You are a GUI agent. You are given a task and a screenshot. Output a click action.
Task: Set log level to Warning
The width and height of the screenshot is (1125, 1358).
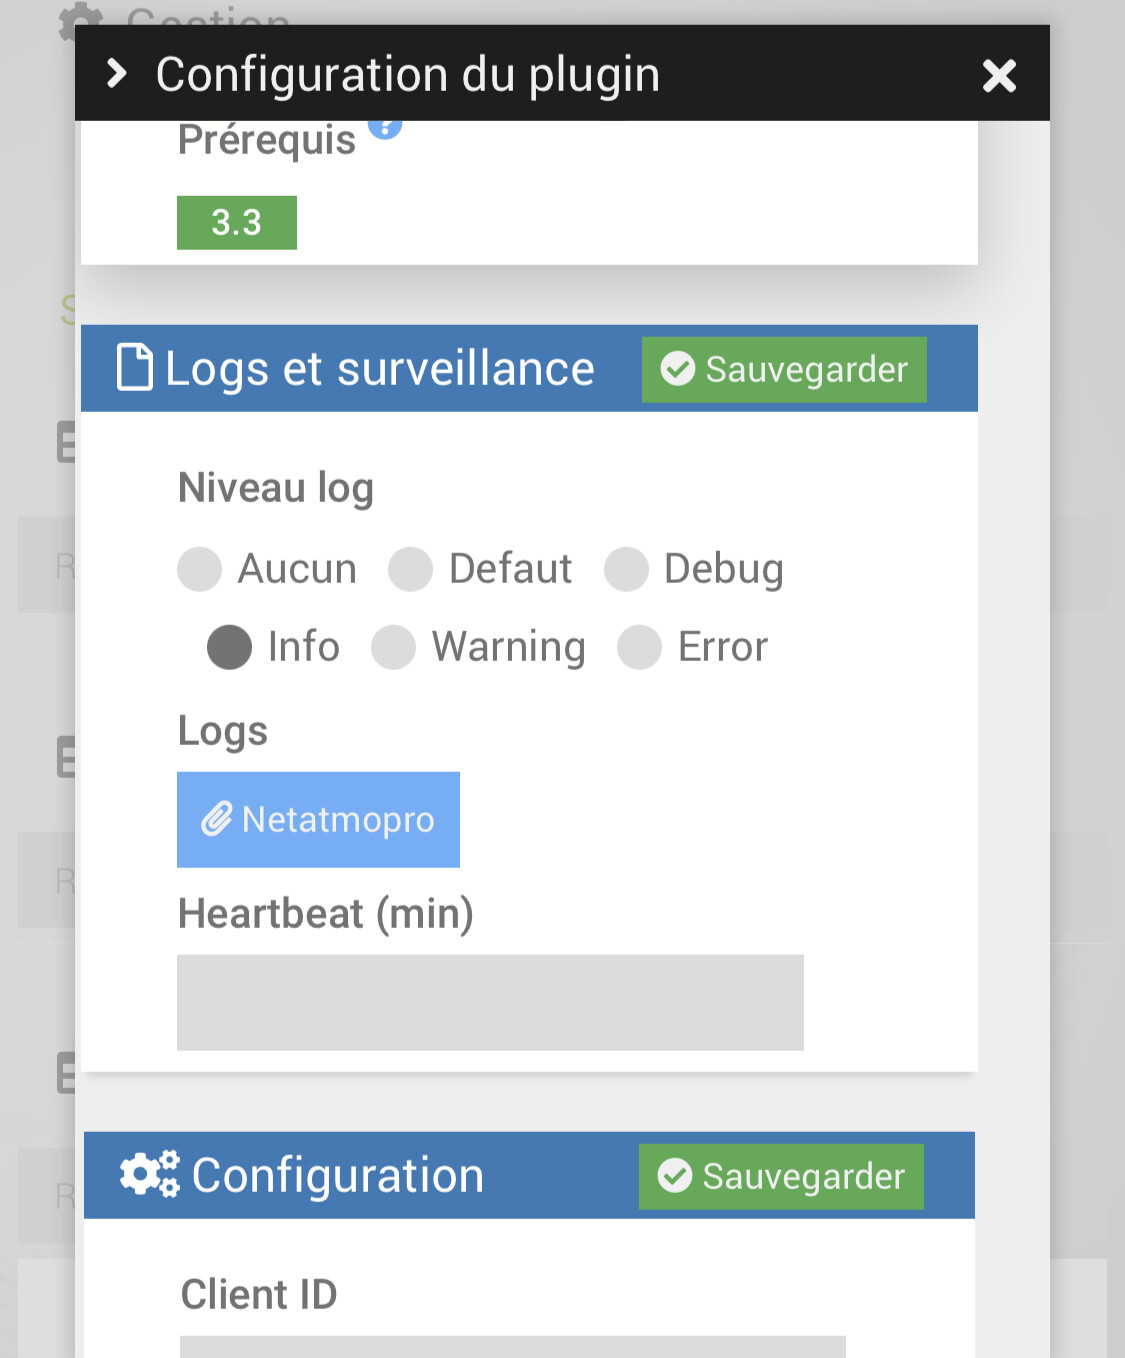(x=394, y=647)
